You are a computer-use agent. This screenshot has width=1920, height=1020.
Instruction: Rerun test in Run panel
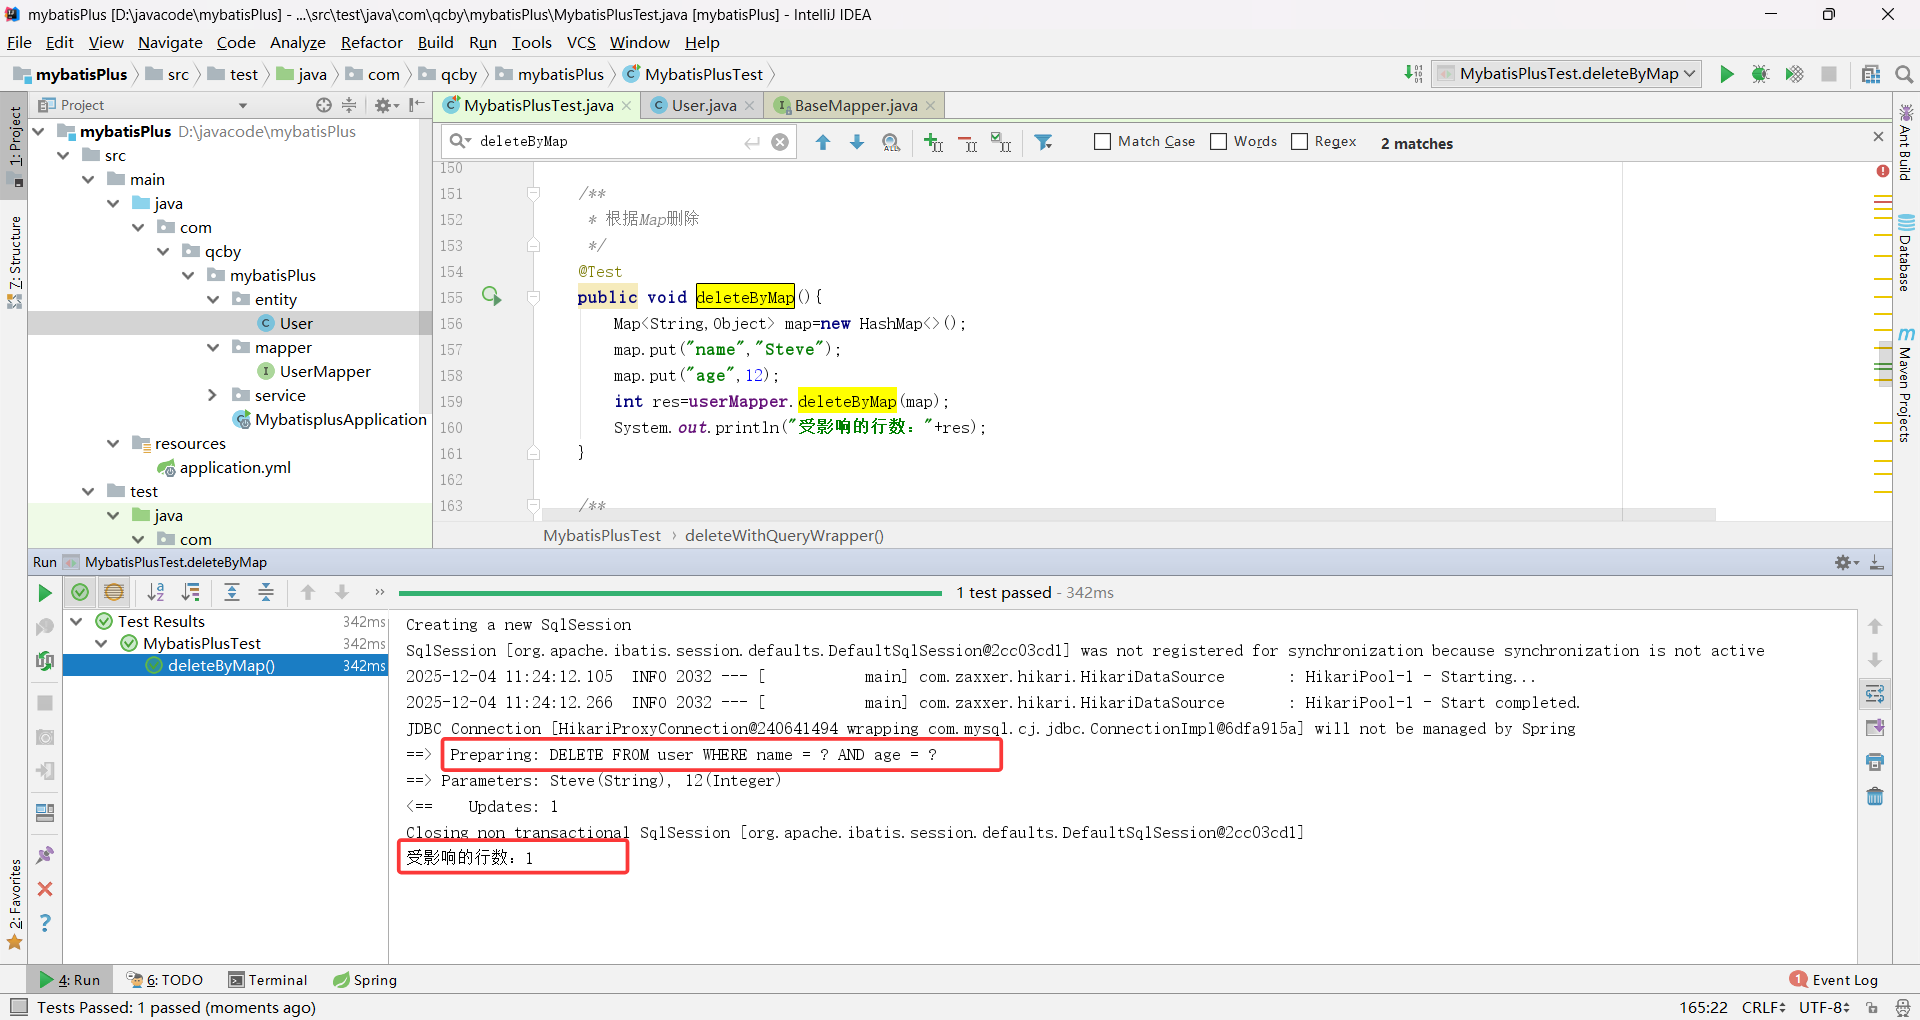click(x=45, y=593)
